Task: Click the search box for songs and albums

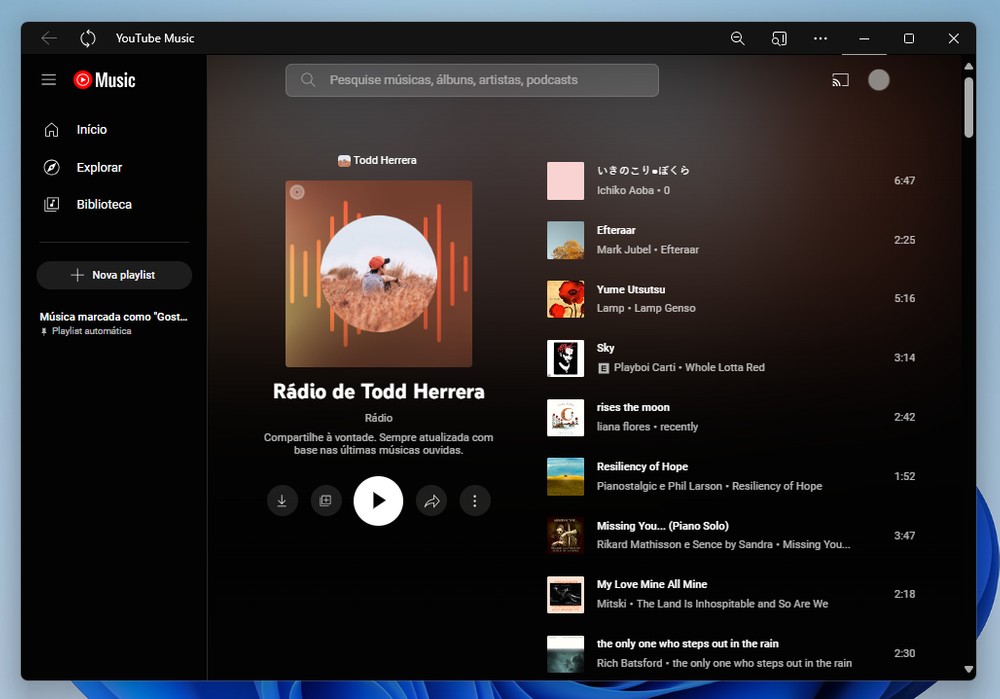Action: 472,80
